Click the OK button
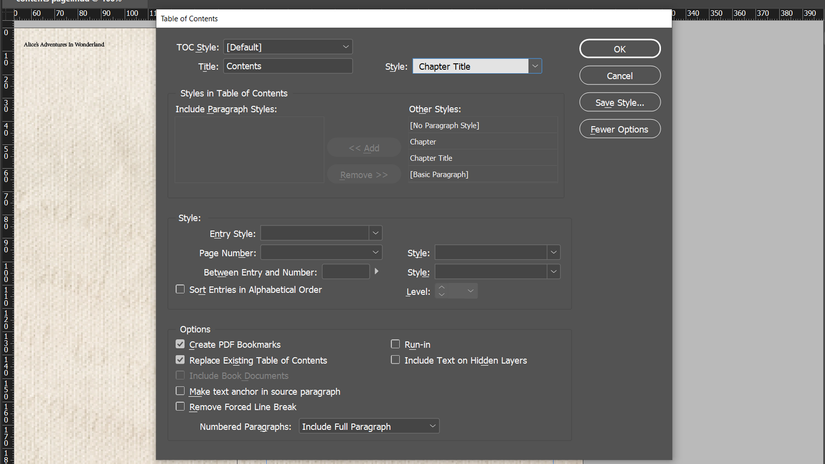Viewport: 825px width, 464px height. (620, 48)
